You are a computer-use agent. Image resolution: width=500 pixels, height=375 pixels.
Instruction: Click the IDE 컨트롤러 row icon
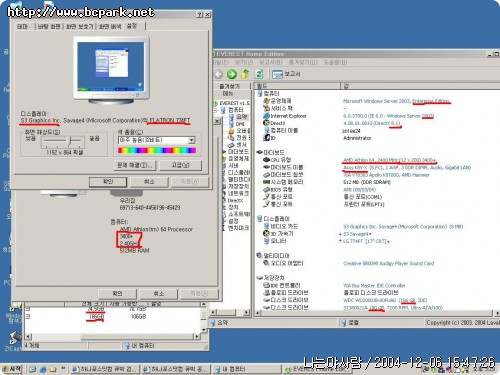(x=266, y=285)
